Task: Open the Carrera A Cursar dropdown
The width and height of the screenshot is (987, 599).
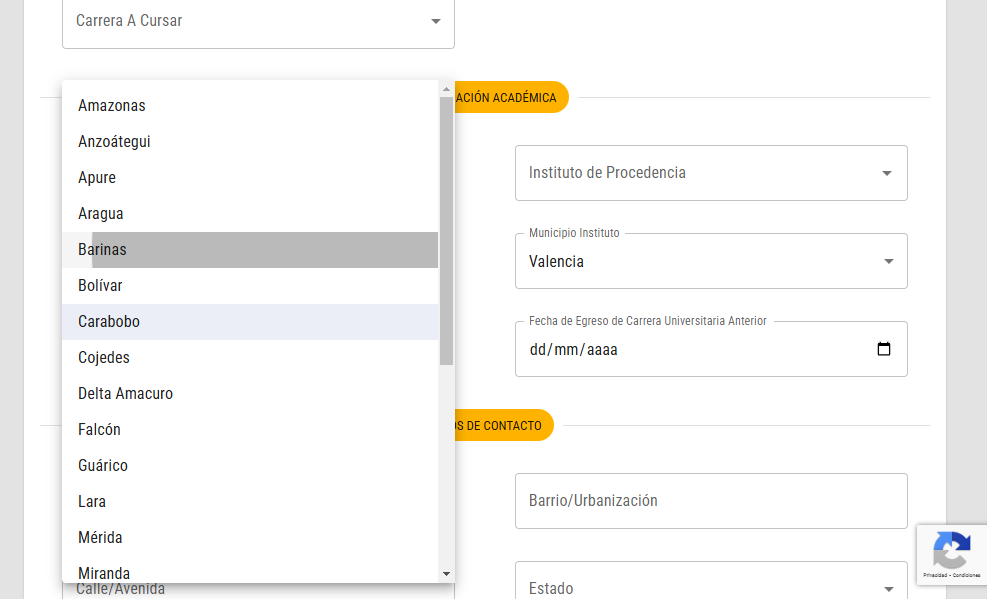Action: [258, 21]
